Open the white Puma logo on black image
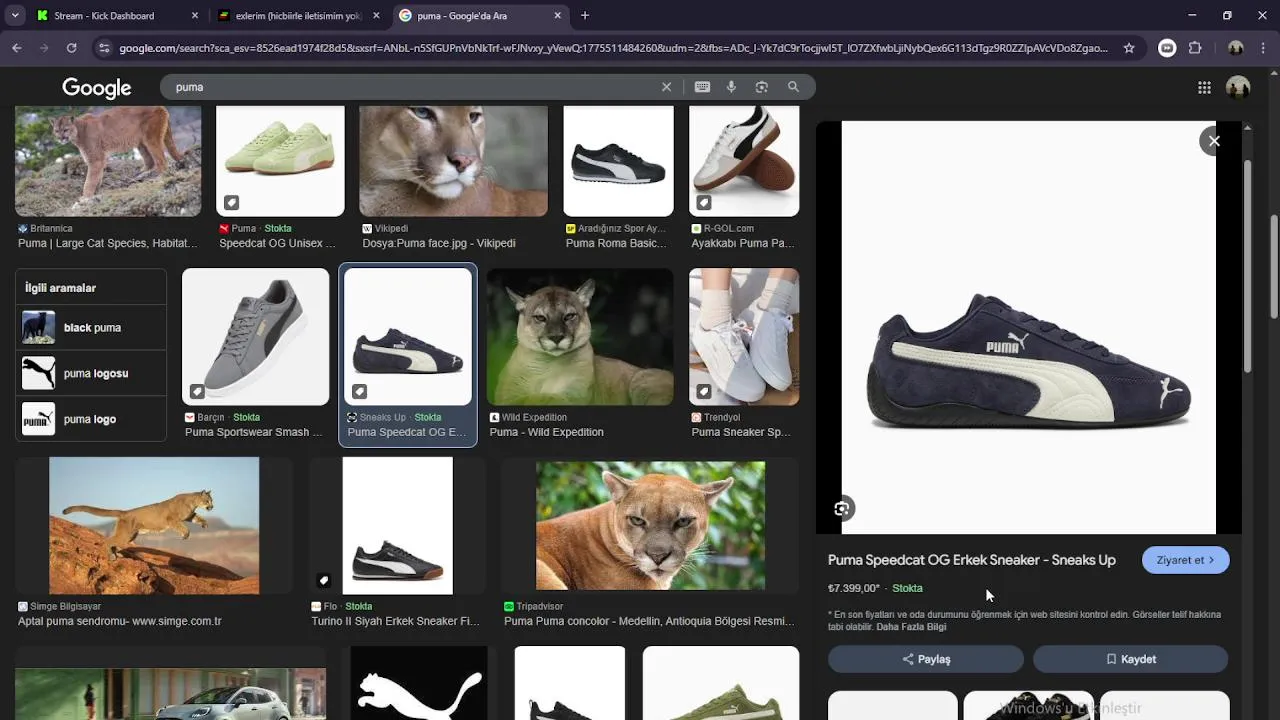This screenshot has height=720, width=1280. [x=419, y=684]
